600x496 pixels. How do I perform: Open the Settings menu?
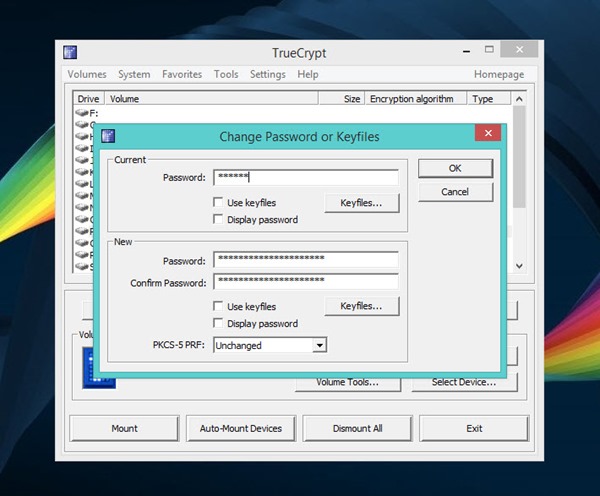tap(267, 74)
